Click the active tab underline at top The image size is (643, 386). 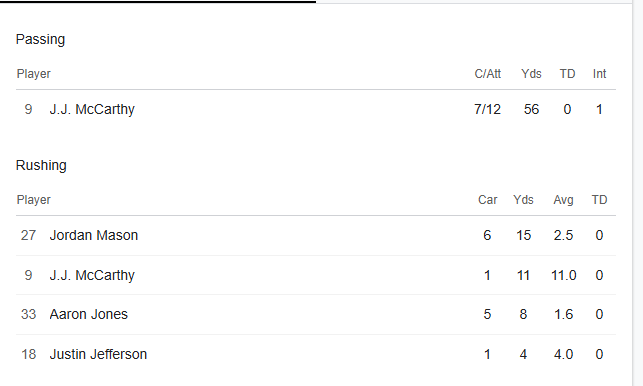(158, 2)
